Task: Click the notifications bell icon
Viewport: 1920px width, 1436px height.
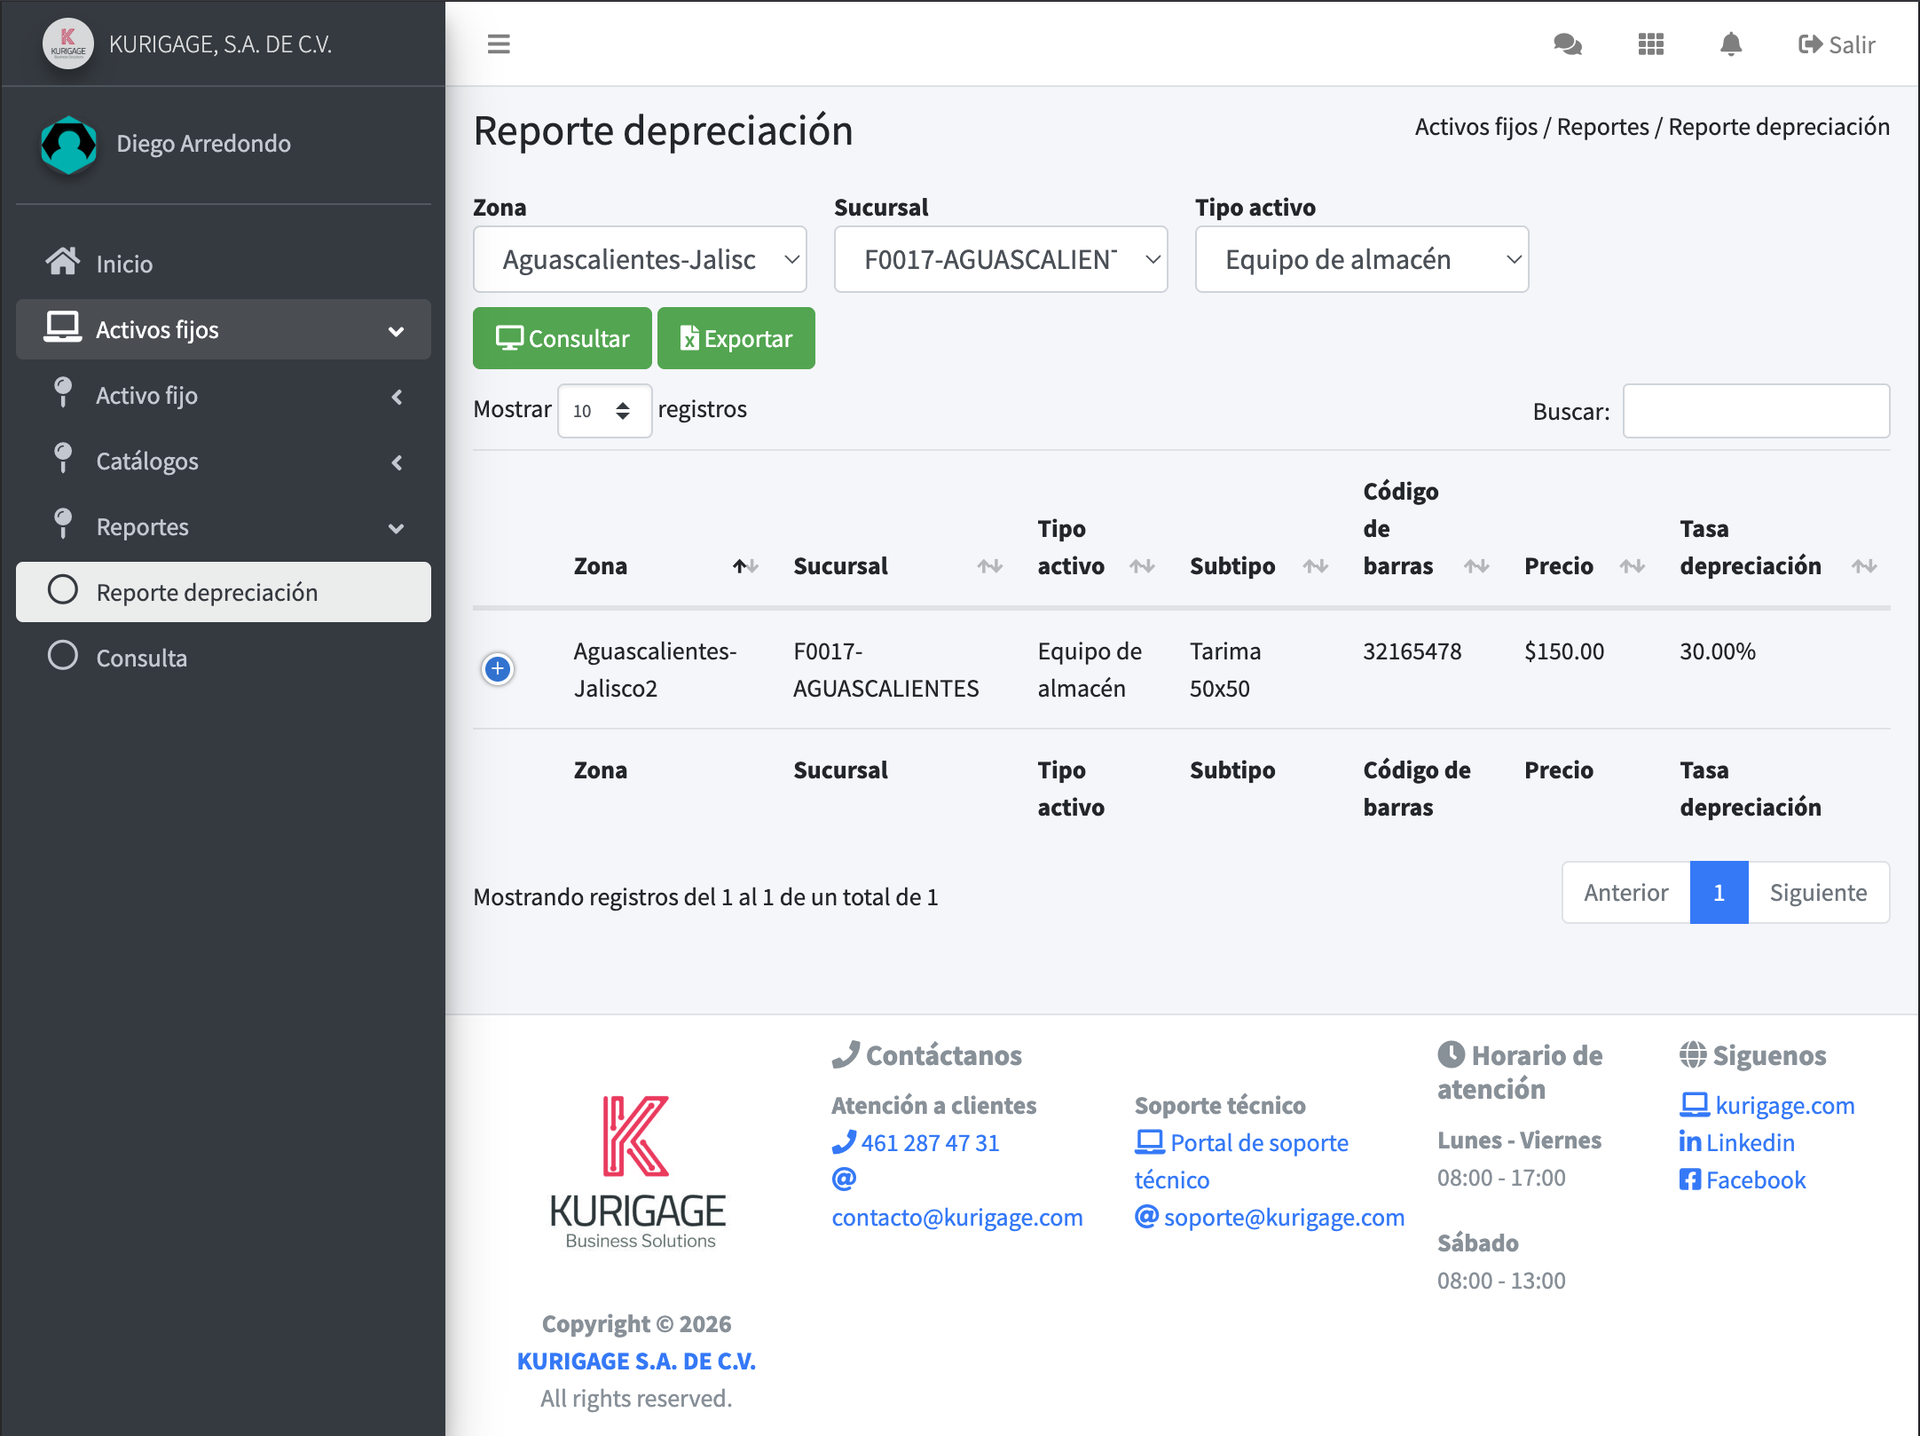Action: coord(1730,44)
